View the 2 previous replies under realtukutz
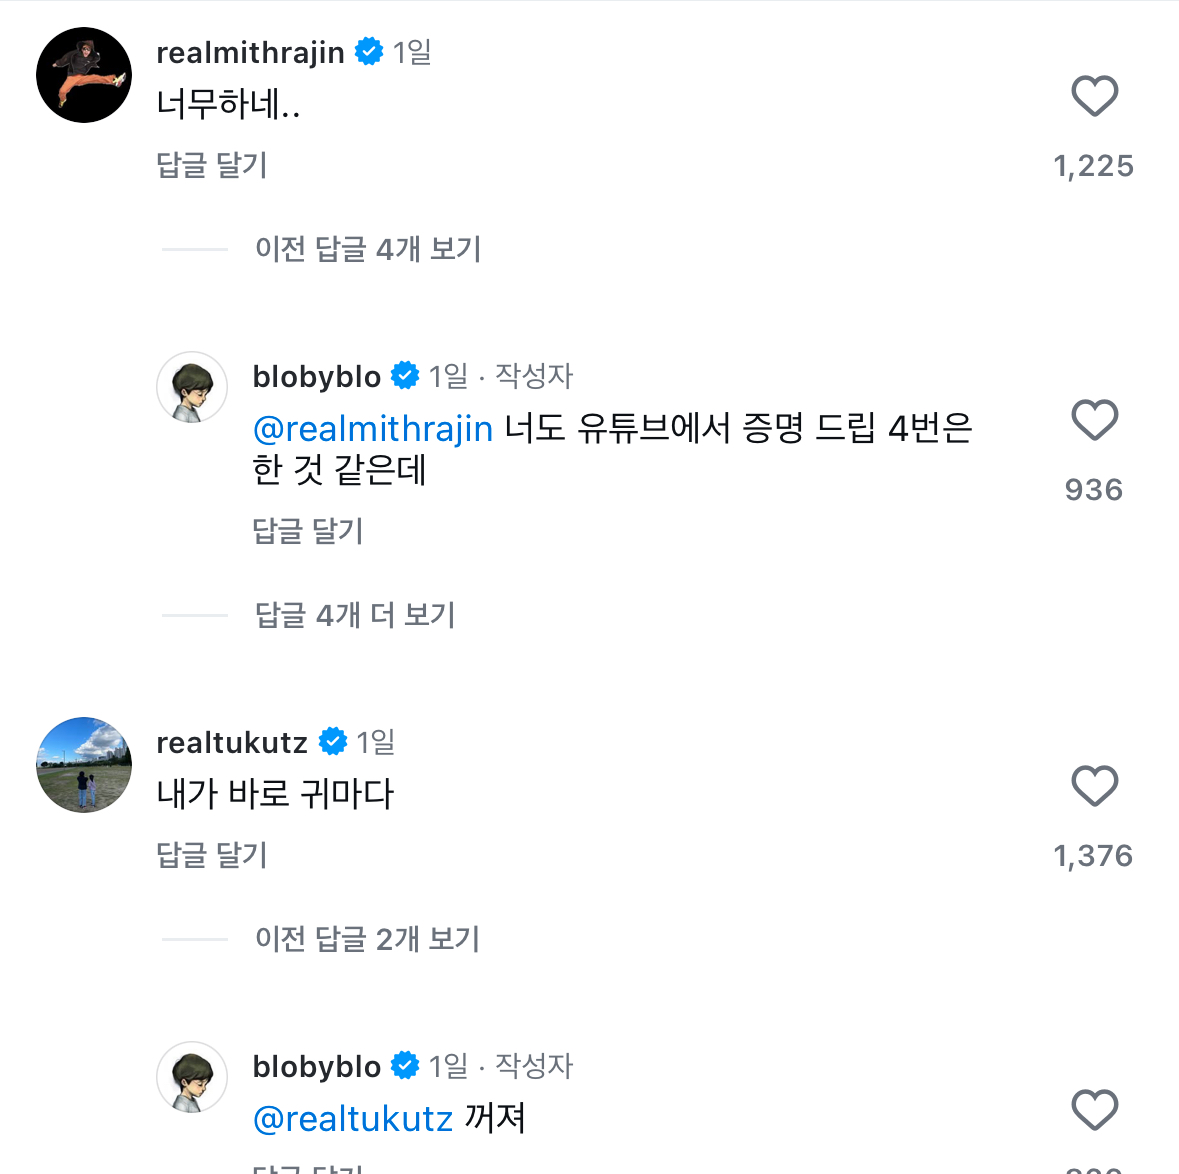Image resolution: width=1179 pixels, height=1174 pixels. coord(367,939)
